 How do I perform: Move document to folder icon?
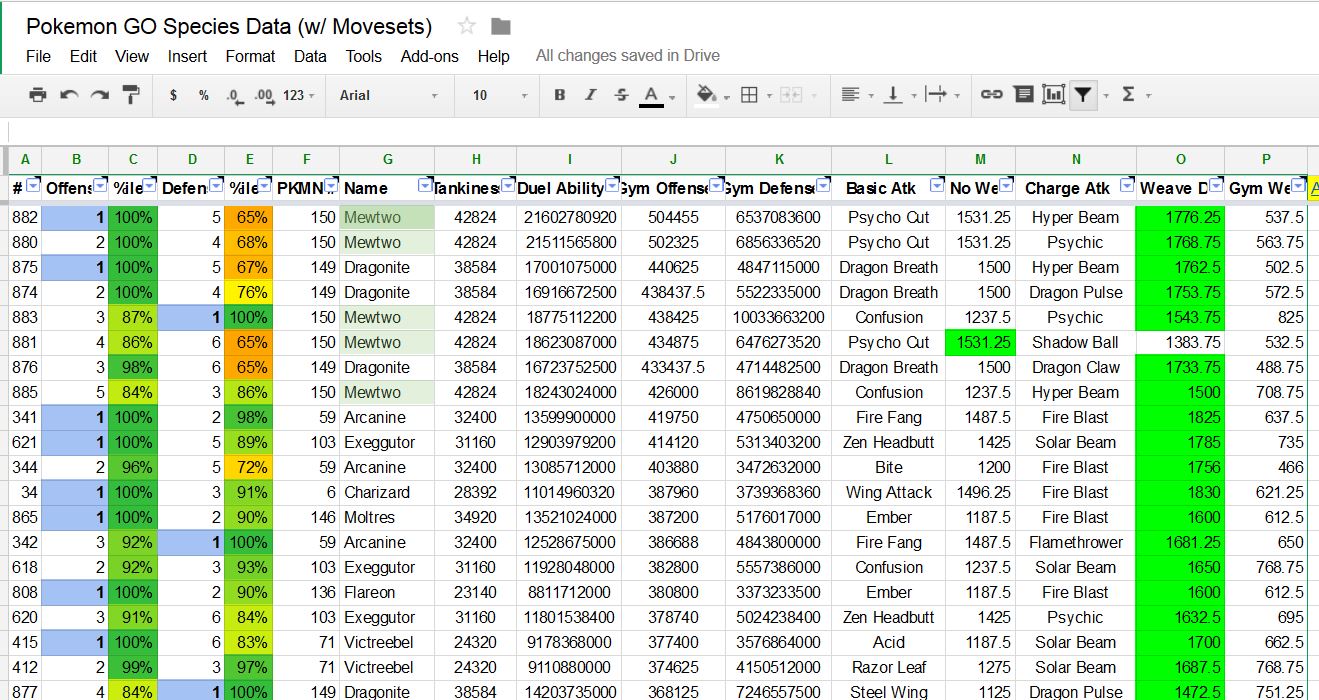pos(501,26)
